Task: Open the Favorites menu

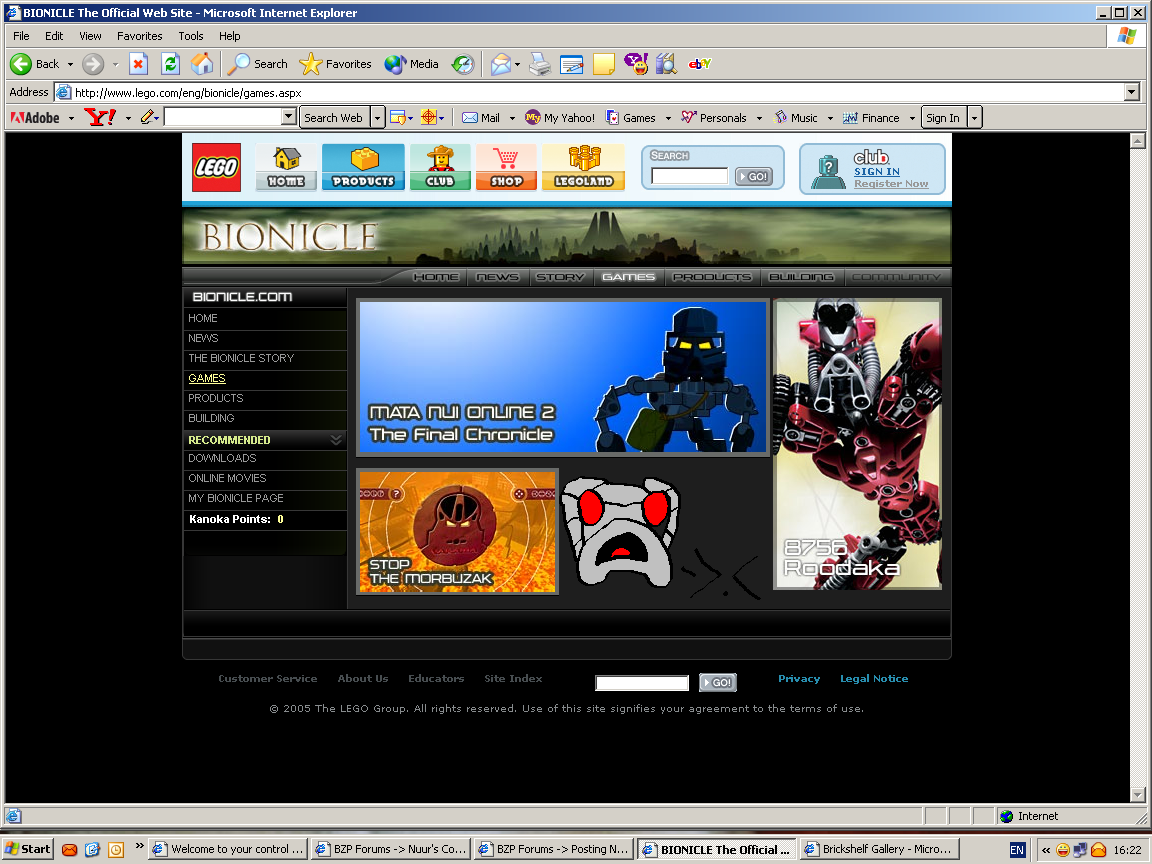Action: (x=140, y=36)
